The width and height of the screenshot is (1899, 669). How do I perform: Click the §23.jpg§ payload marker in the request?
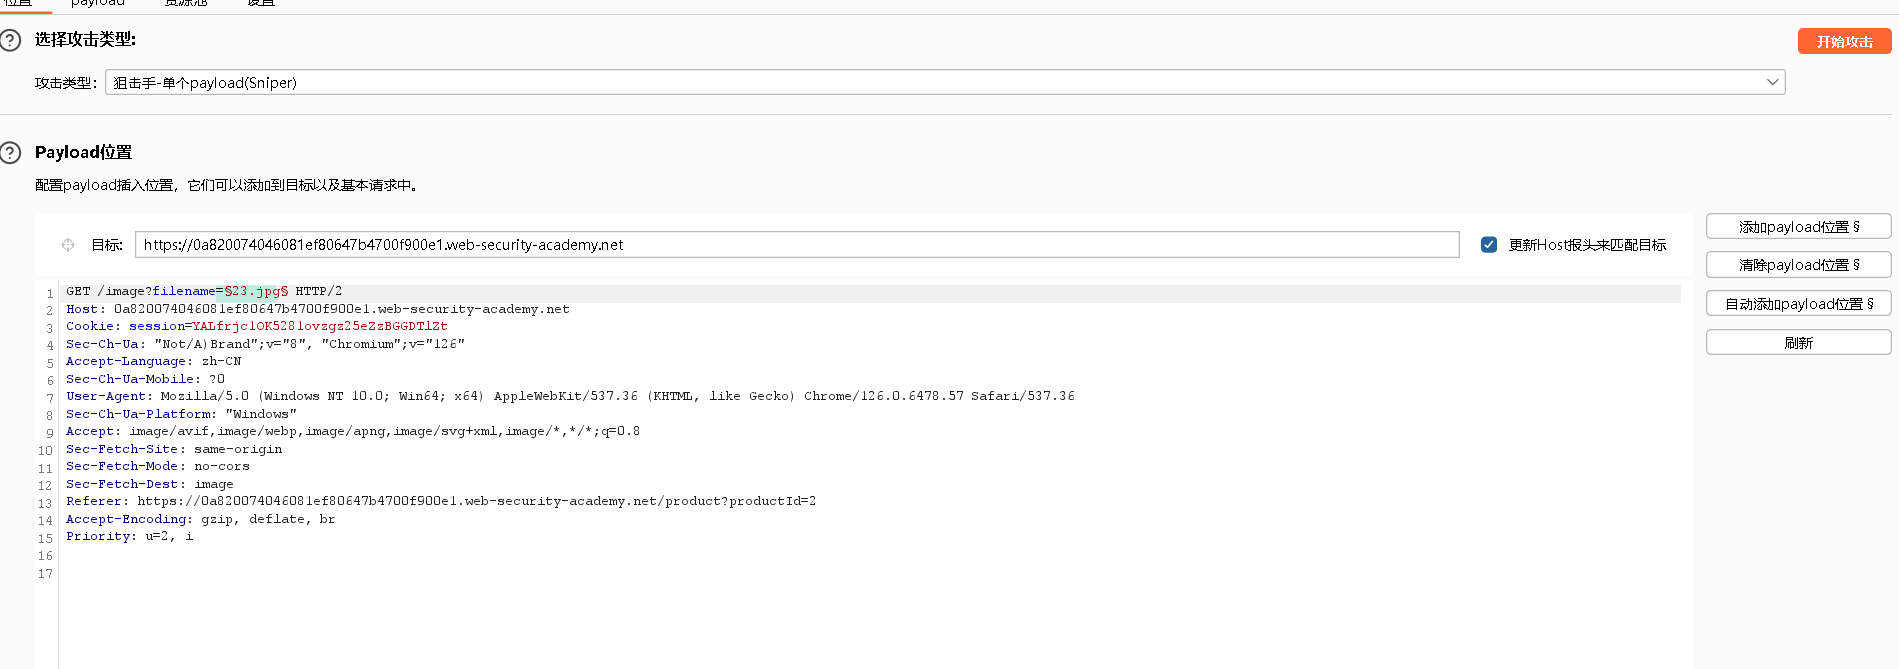click(x=256, y=292)
